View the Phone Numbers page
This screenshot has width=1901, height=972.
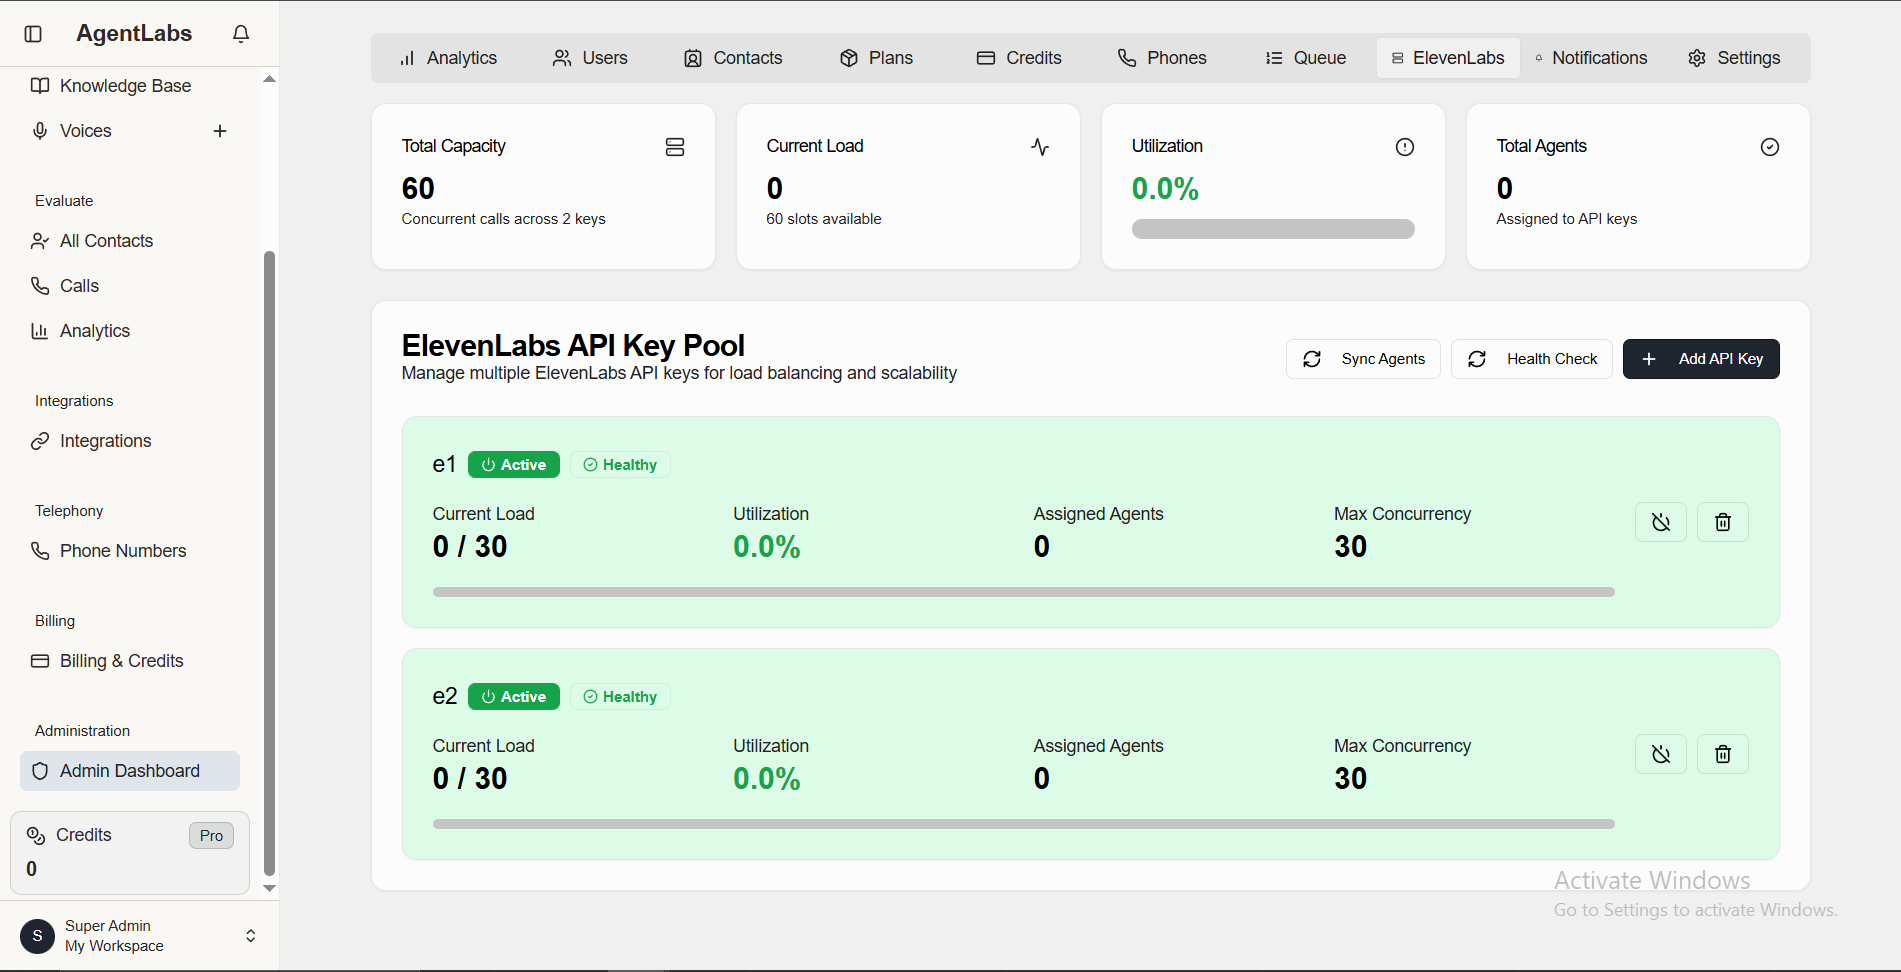pos(122,550)
